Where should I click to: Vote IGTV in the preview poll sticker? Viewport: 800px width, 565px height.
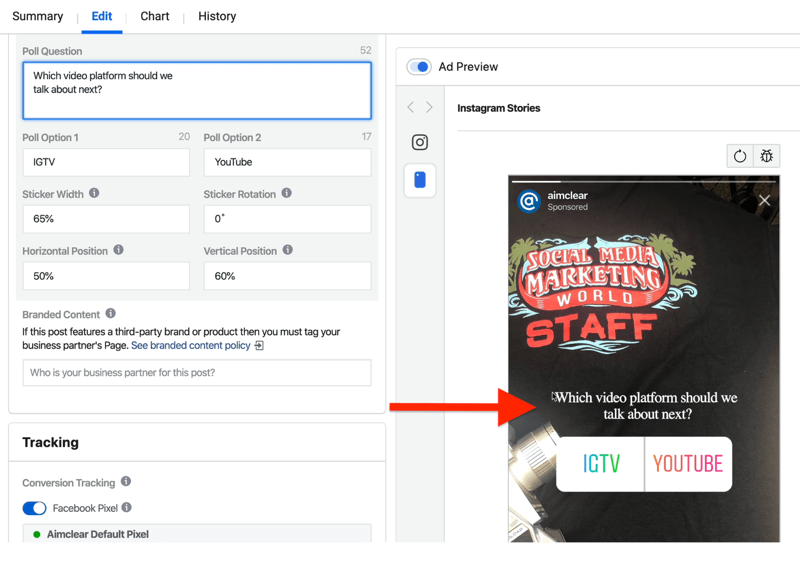click(601, 464)
